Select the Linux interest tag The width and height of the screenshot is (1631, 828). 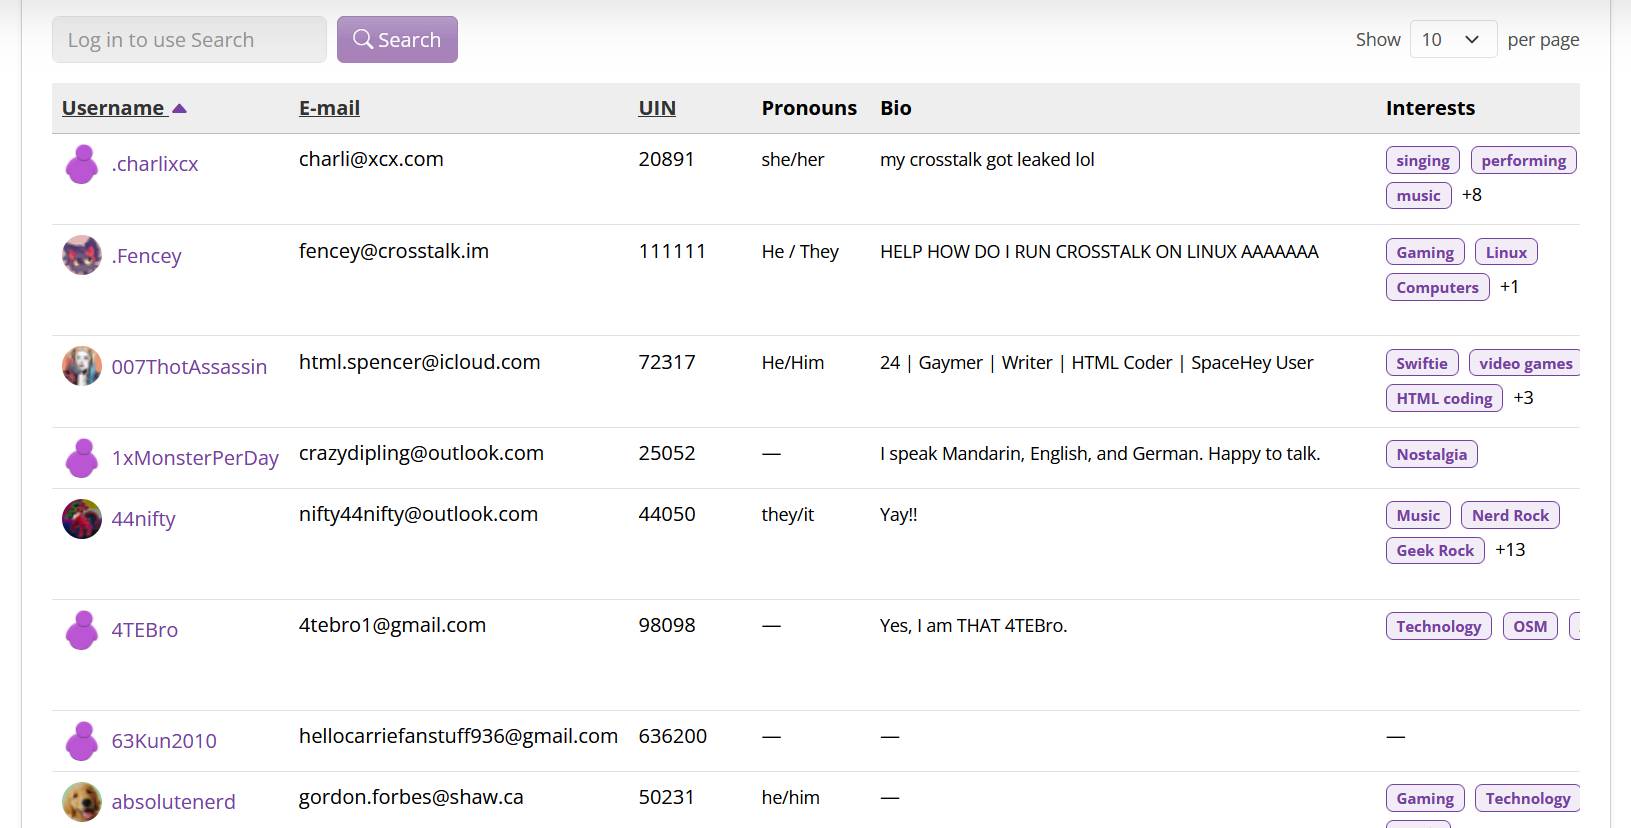(x=1505, y=253)
